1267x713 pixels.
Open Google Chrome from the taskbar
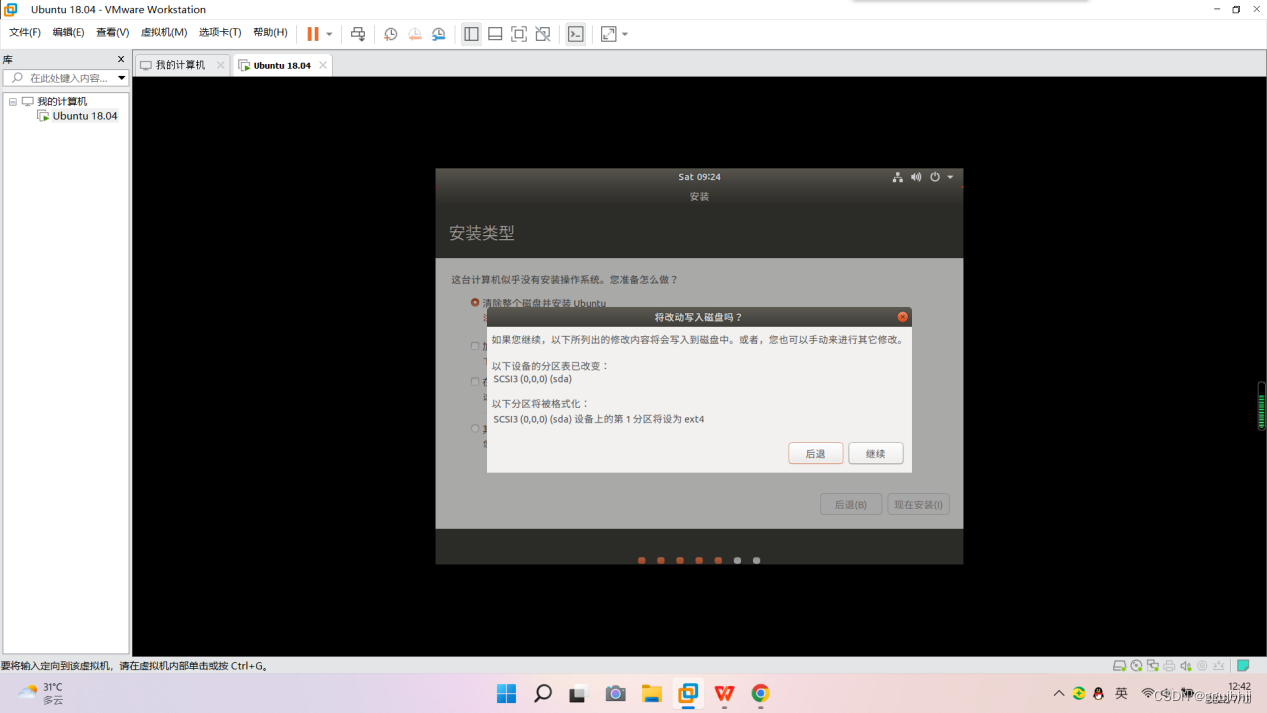760,693
